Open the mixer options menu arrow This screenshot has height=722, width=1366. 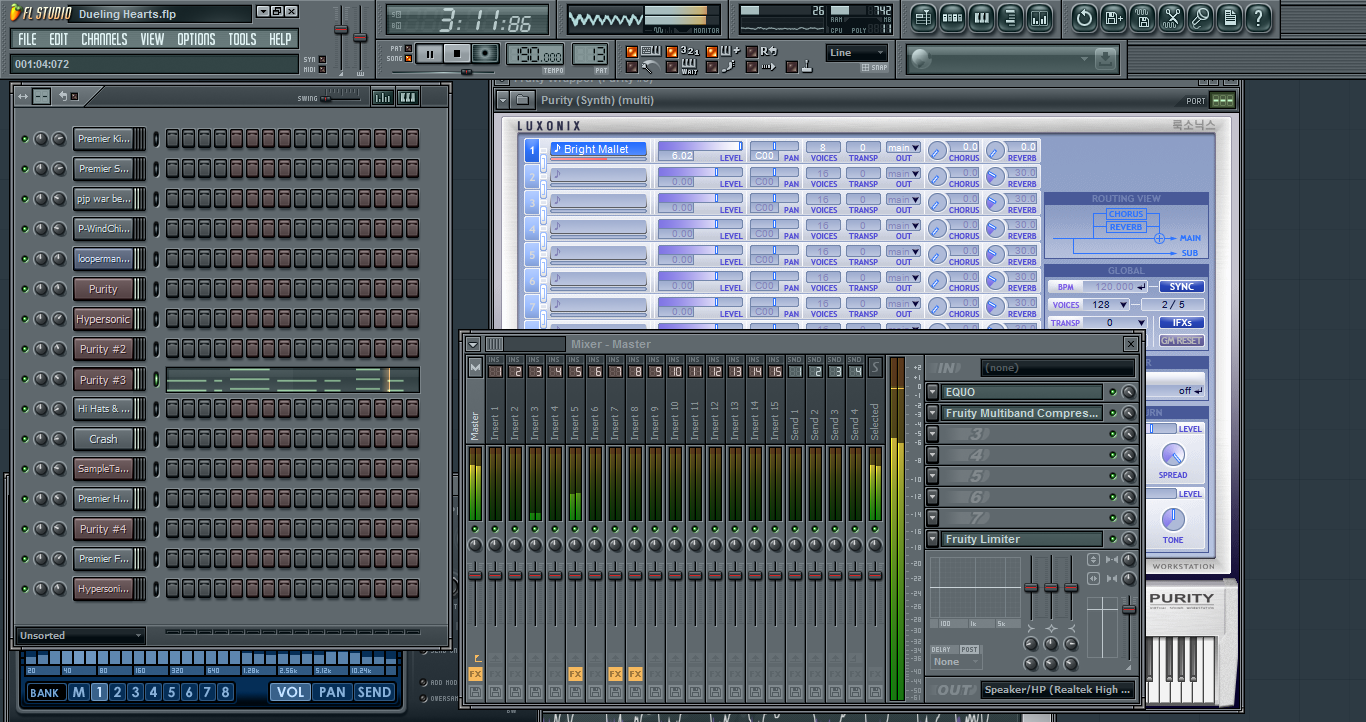click(x=473, y=344)
